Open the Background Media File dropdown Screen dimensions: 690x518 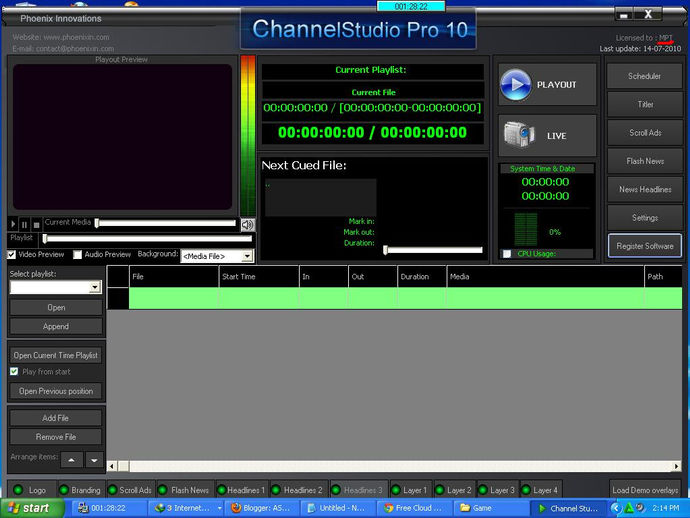click(247, 256)
